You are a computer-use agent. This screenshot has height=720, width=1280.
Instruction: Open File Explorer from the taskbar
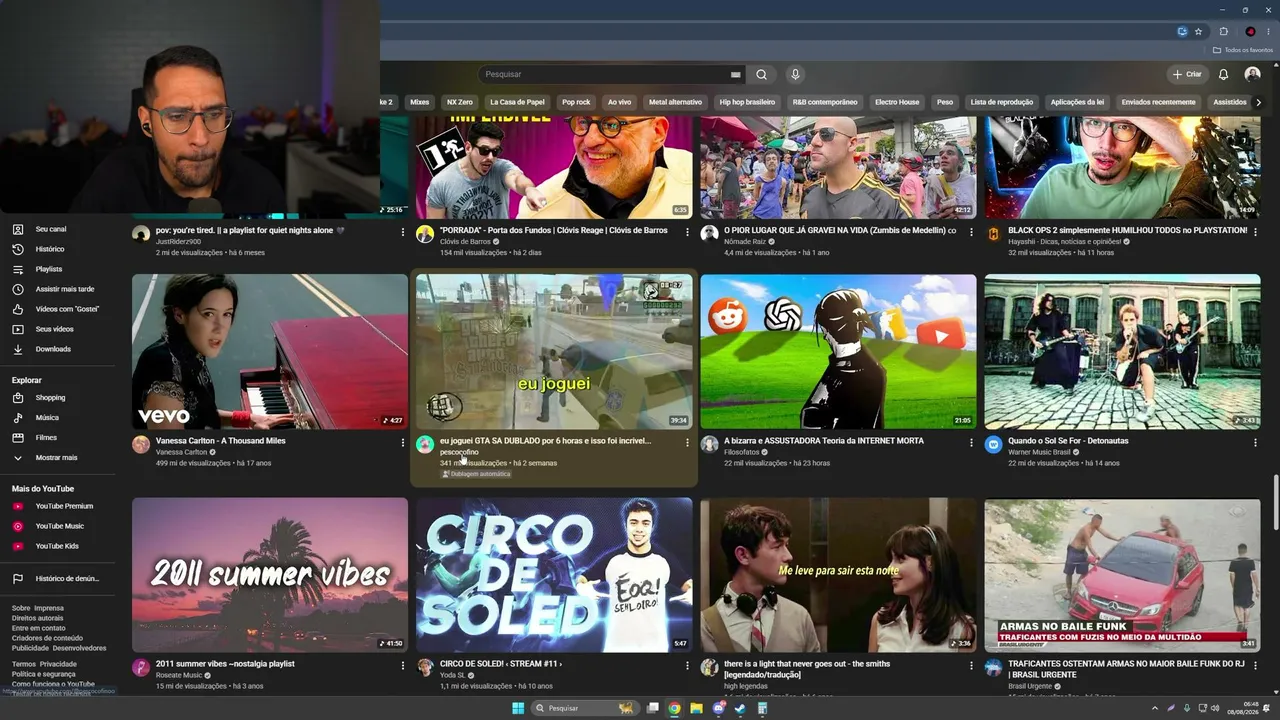(x=696, y=708)
